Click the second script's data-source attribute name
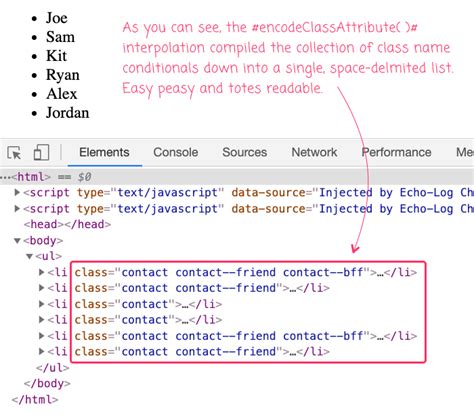The height and width of the screenshot is (415, 474). tap(268, 209)
